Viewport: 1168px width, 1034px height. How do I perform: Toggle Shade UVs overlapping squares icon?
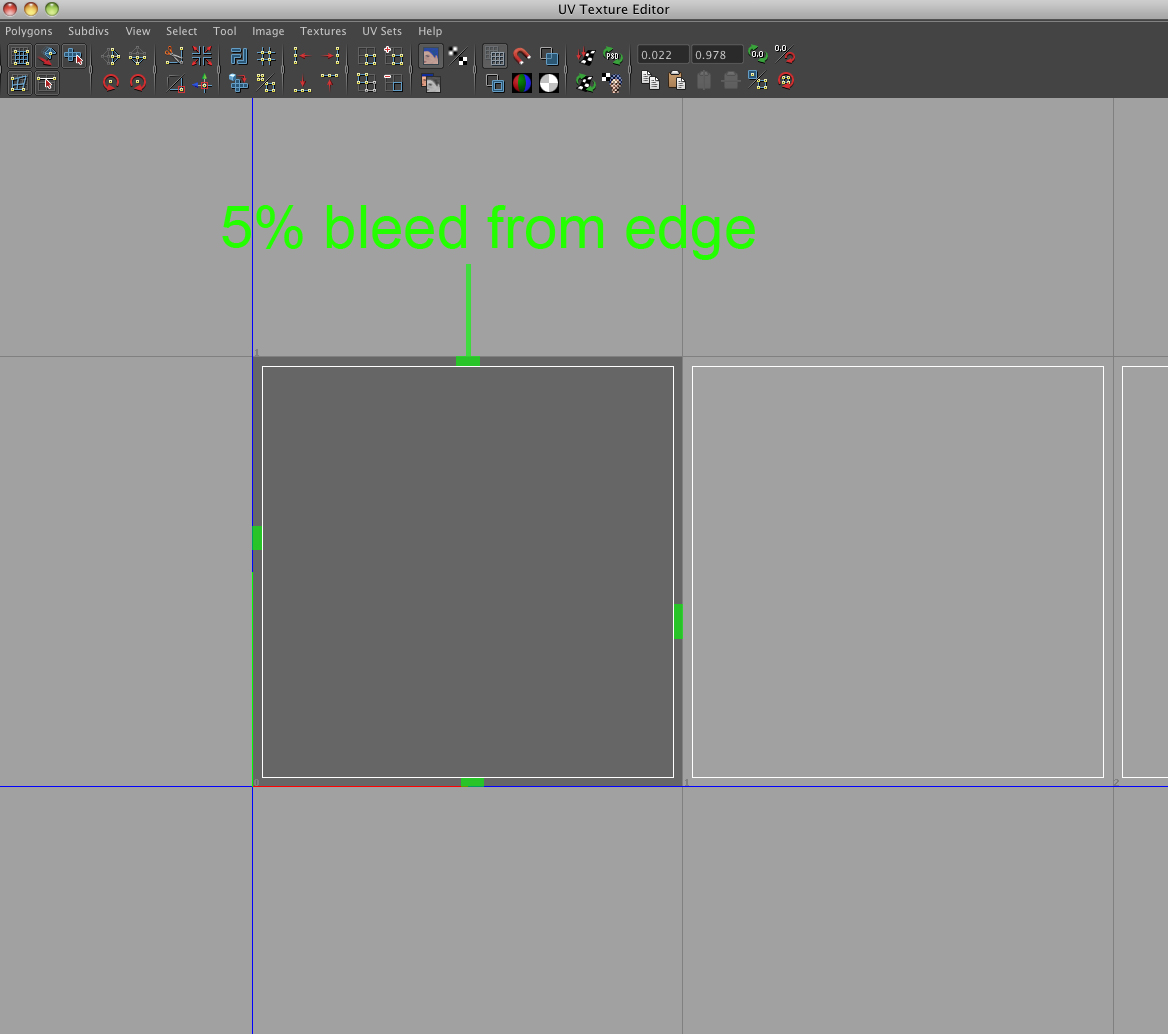(x=549, y=56)
